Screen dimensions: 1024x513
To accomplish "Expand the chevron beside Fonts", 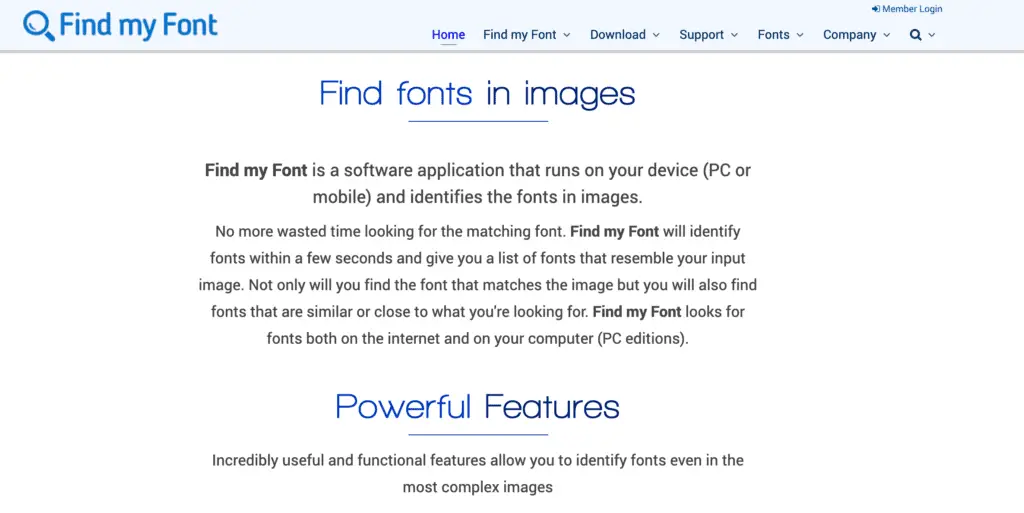I will click(800, 35).
